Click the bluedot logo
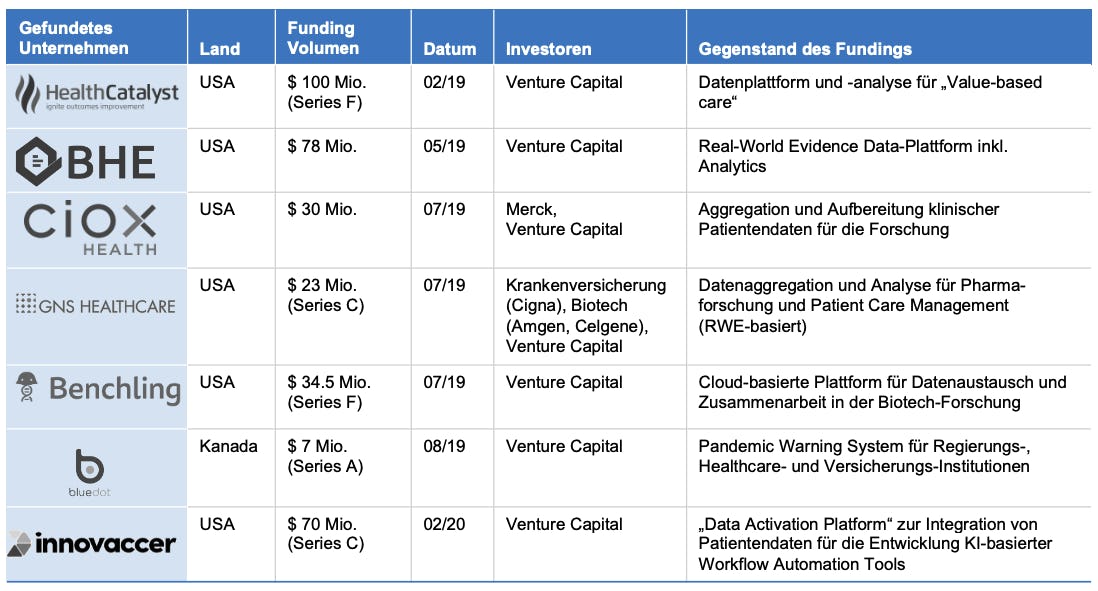 [x=90, y=473]
